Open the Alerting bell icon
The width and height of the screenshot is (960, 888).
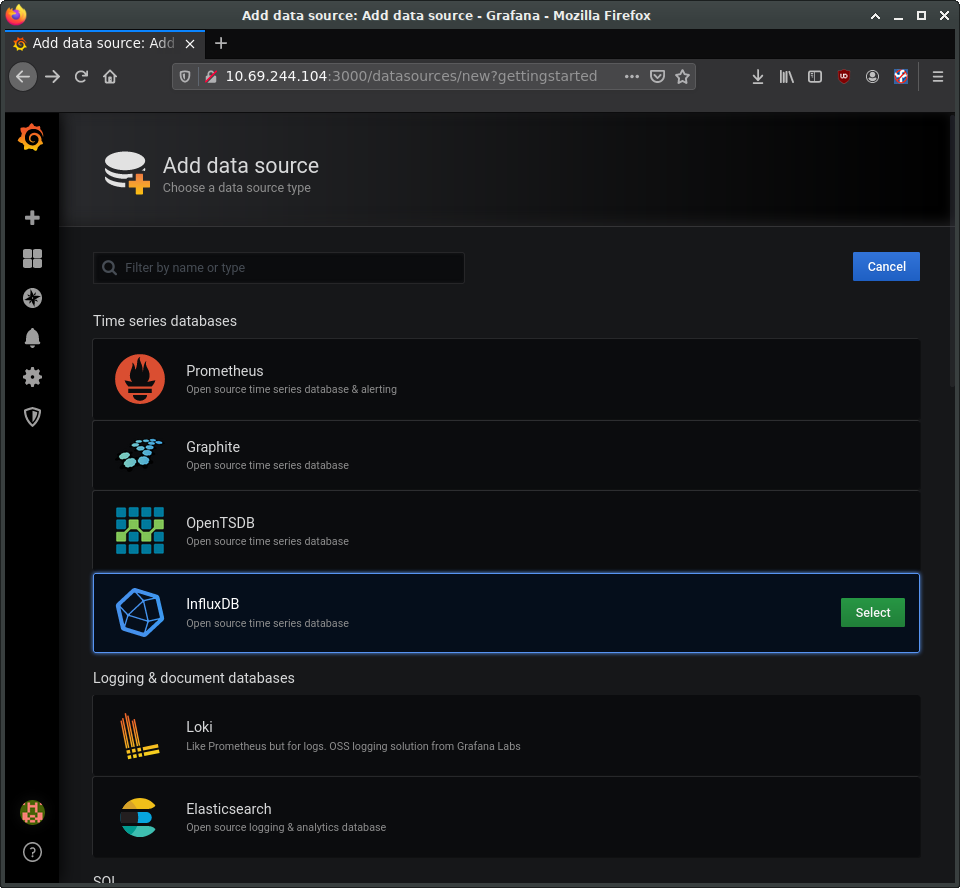pos(32,338)
